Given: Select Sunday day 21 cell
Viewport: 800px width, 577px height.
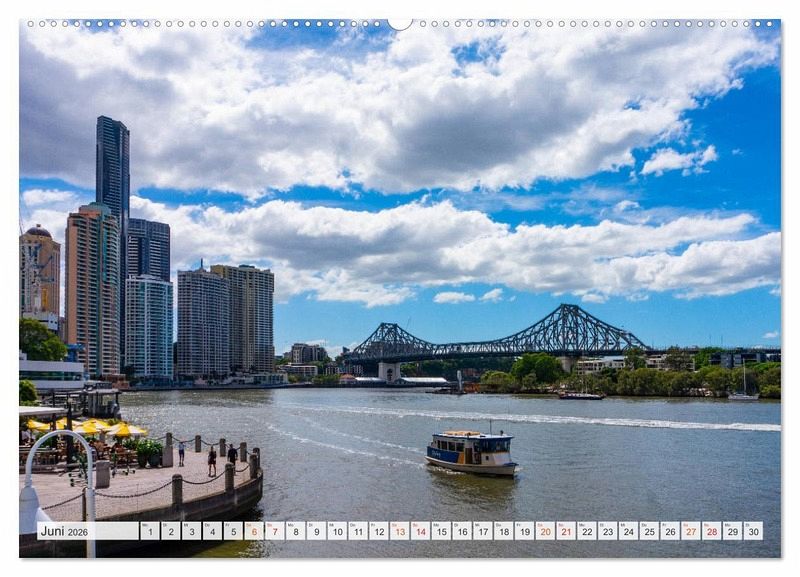Looking at the screenshot, I should pyautogui.click(x=566, y=531).
